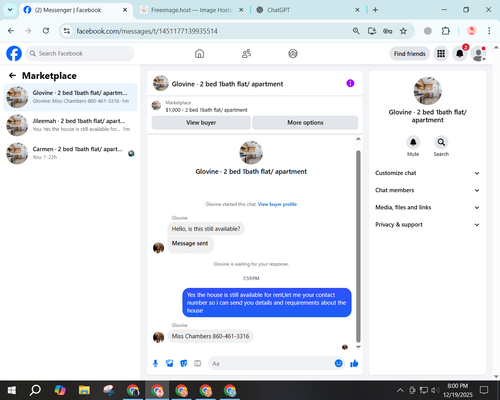Record a voice clip microphone icon
Image resolution: width=500 pixels, height=400 pixels.
[155, 363]
